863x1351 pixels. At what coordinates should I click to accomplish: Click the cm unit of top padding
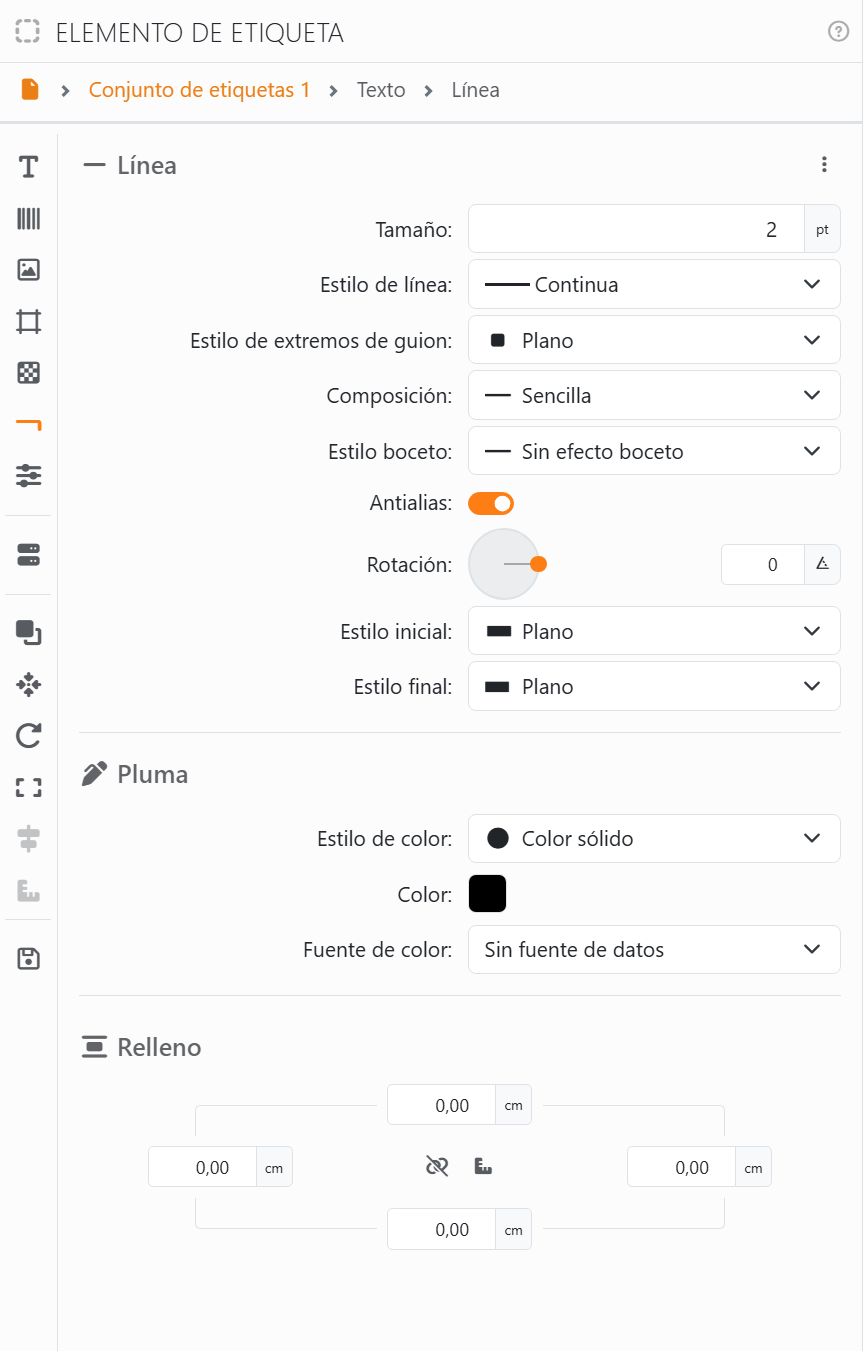click(x=514, y=1105)
